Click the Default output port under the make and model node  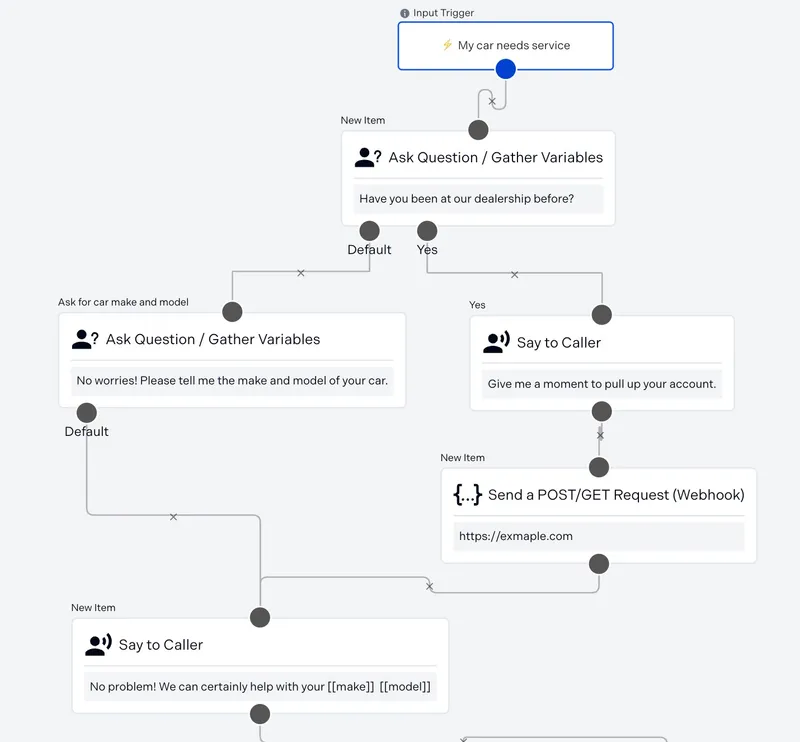click(87, 413)
